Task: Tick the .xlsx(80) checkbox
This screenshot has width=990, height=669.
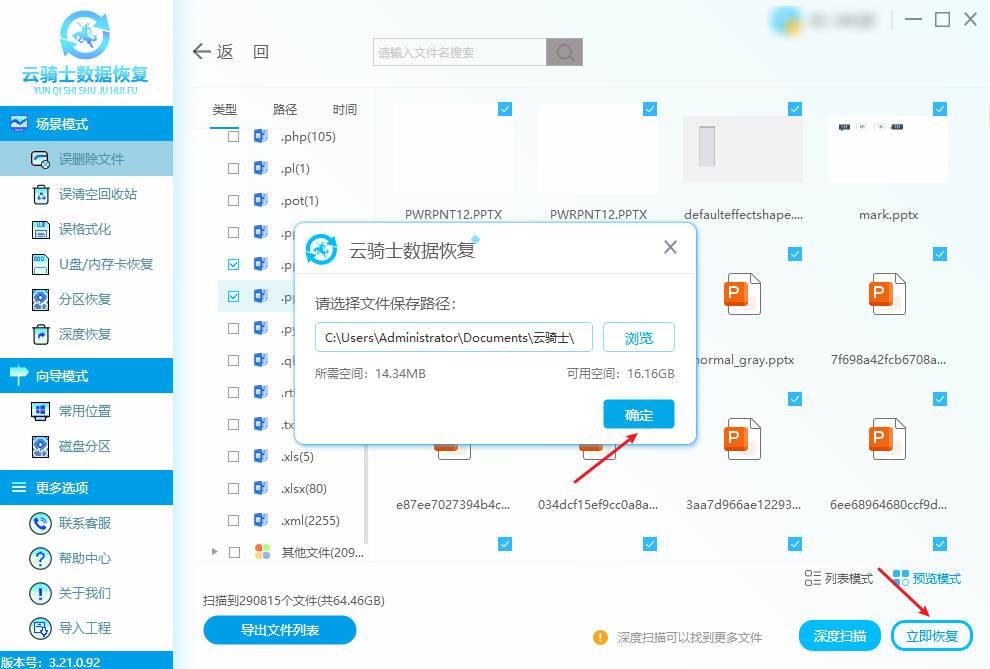Action: click(x=234, y=488)
